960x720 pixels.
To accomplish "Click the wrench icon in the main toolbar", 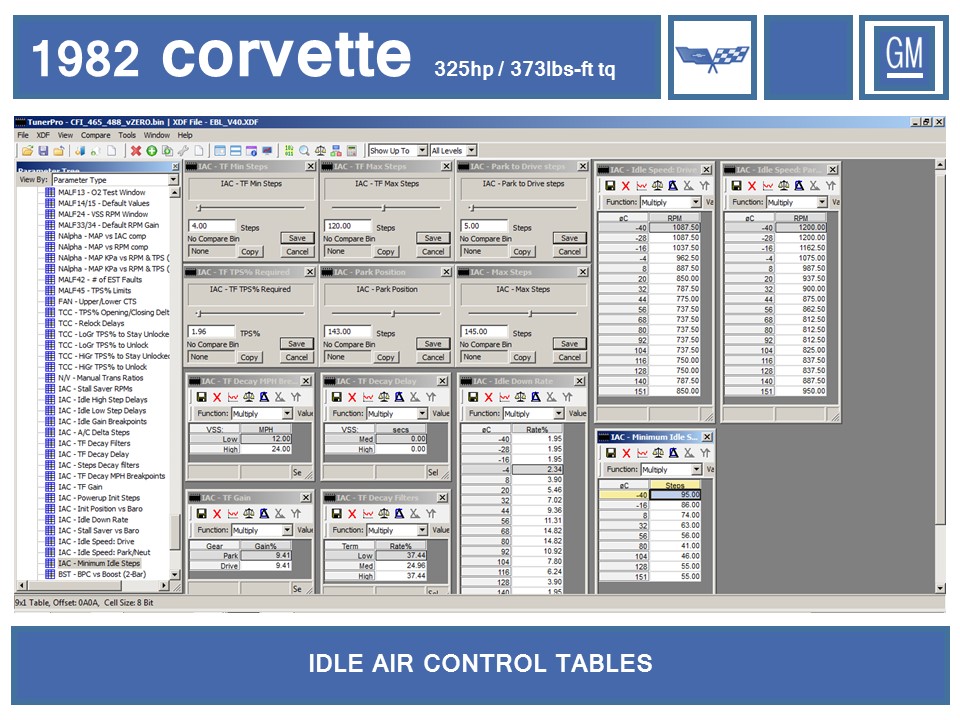I will pyautogui.click(x=183, y=151).
